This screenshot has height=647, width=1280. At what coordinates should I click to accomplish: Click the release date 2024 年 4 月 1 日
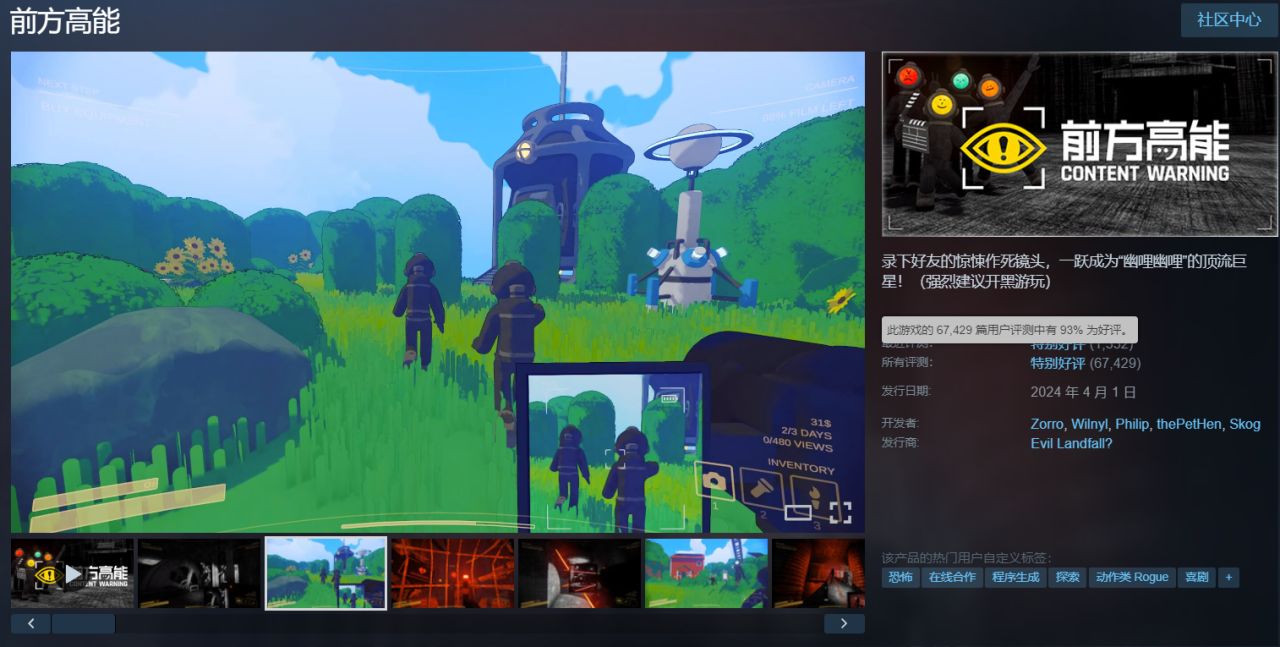coord(1083,392)
